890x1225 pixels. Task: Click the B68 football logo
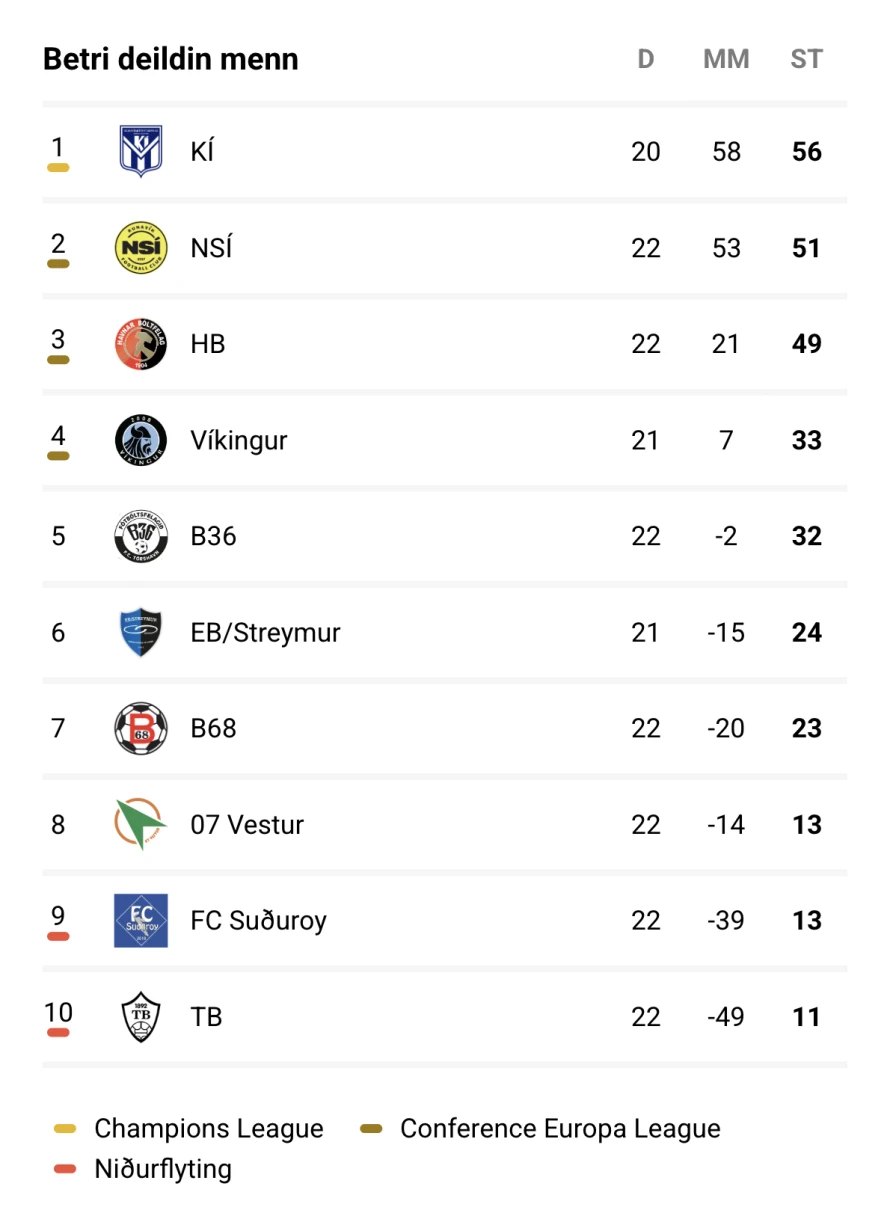click(x=141, y=728)
